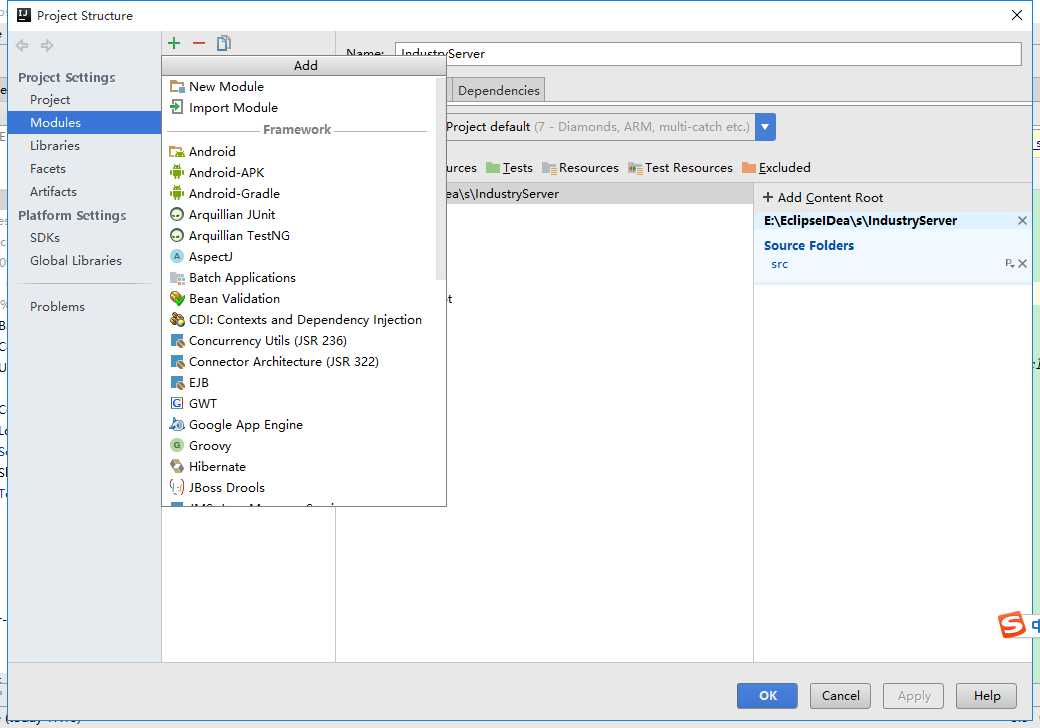
Task: Click the GWT icon
Action: [177, 404]
